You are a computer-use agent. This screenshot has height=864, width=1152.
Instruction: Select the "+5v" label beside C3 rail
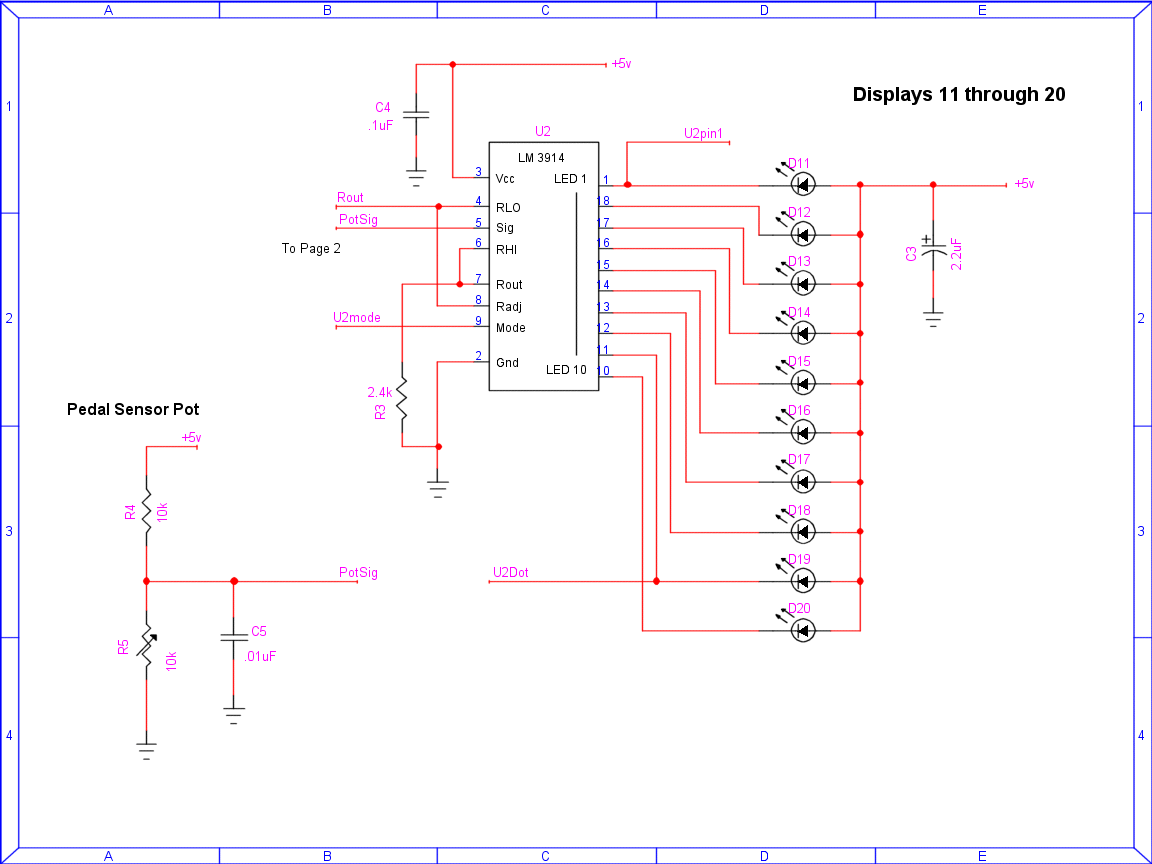[x=1024, y=184]
